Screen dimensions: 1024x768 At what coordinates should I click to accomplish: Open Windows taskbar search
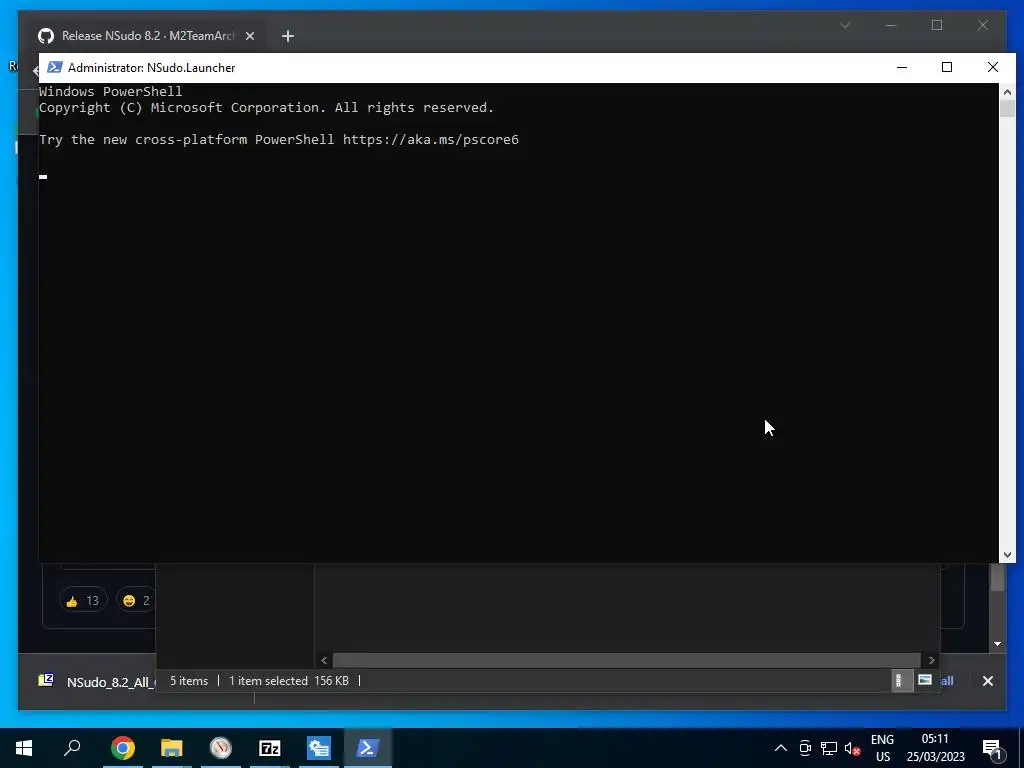click(x=72, y=748)
